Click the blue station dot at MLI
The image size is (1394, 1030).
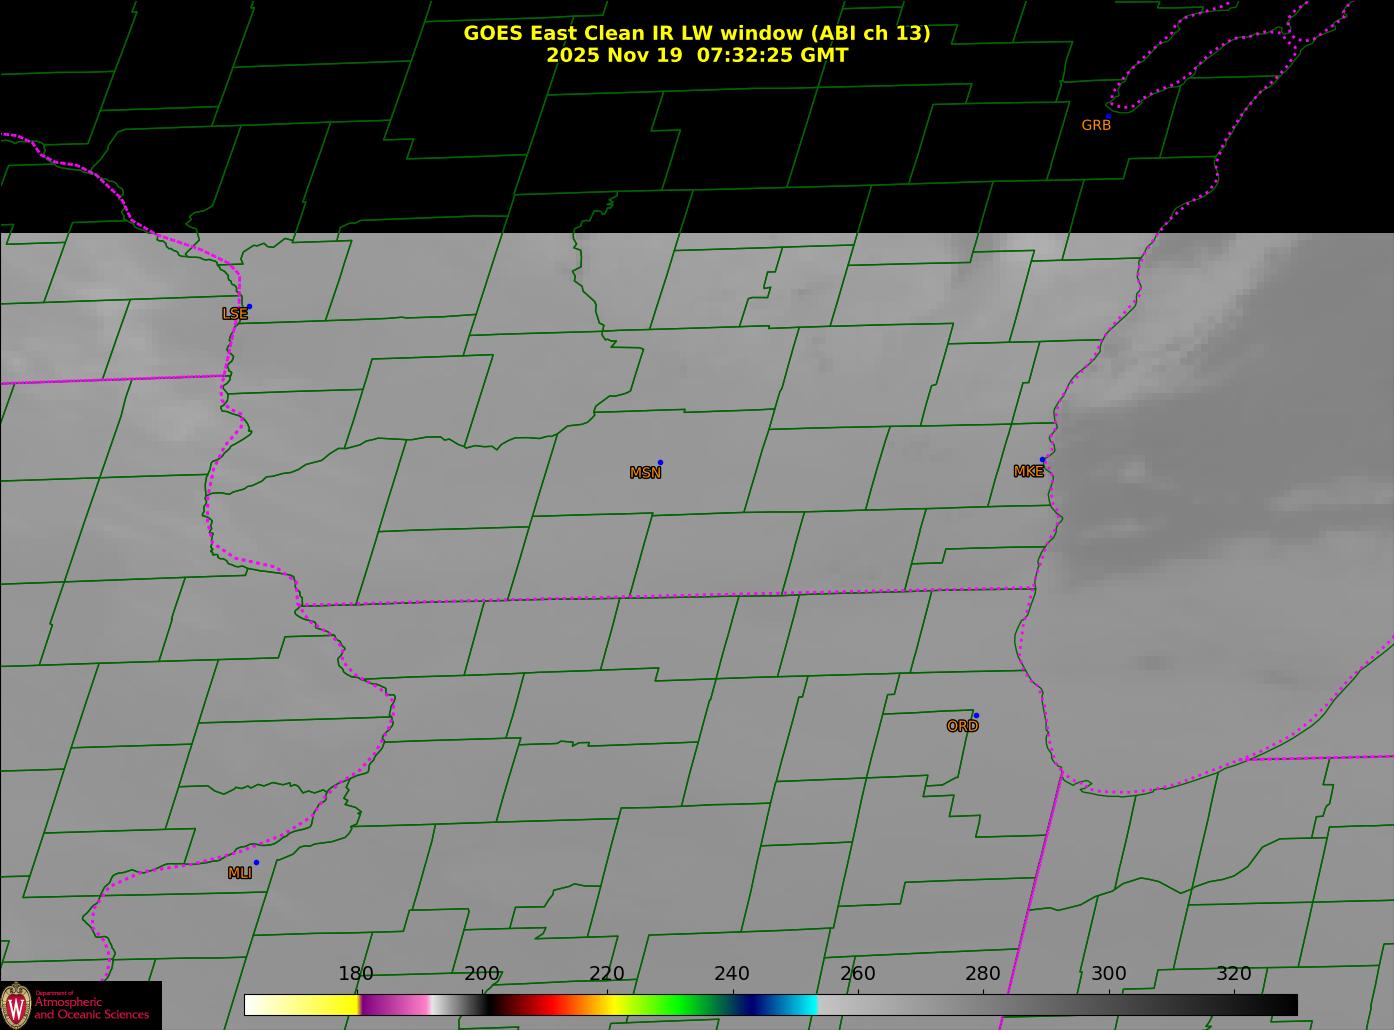click(256, 863)
